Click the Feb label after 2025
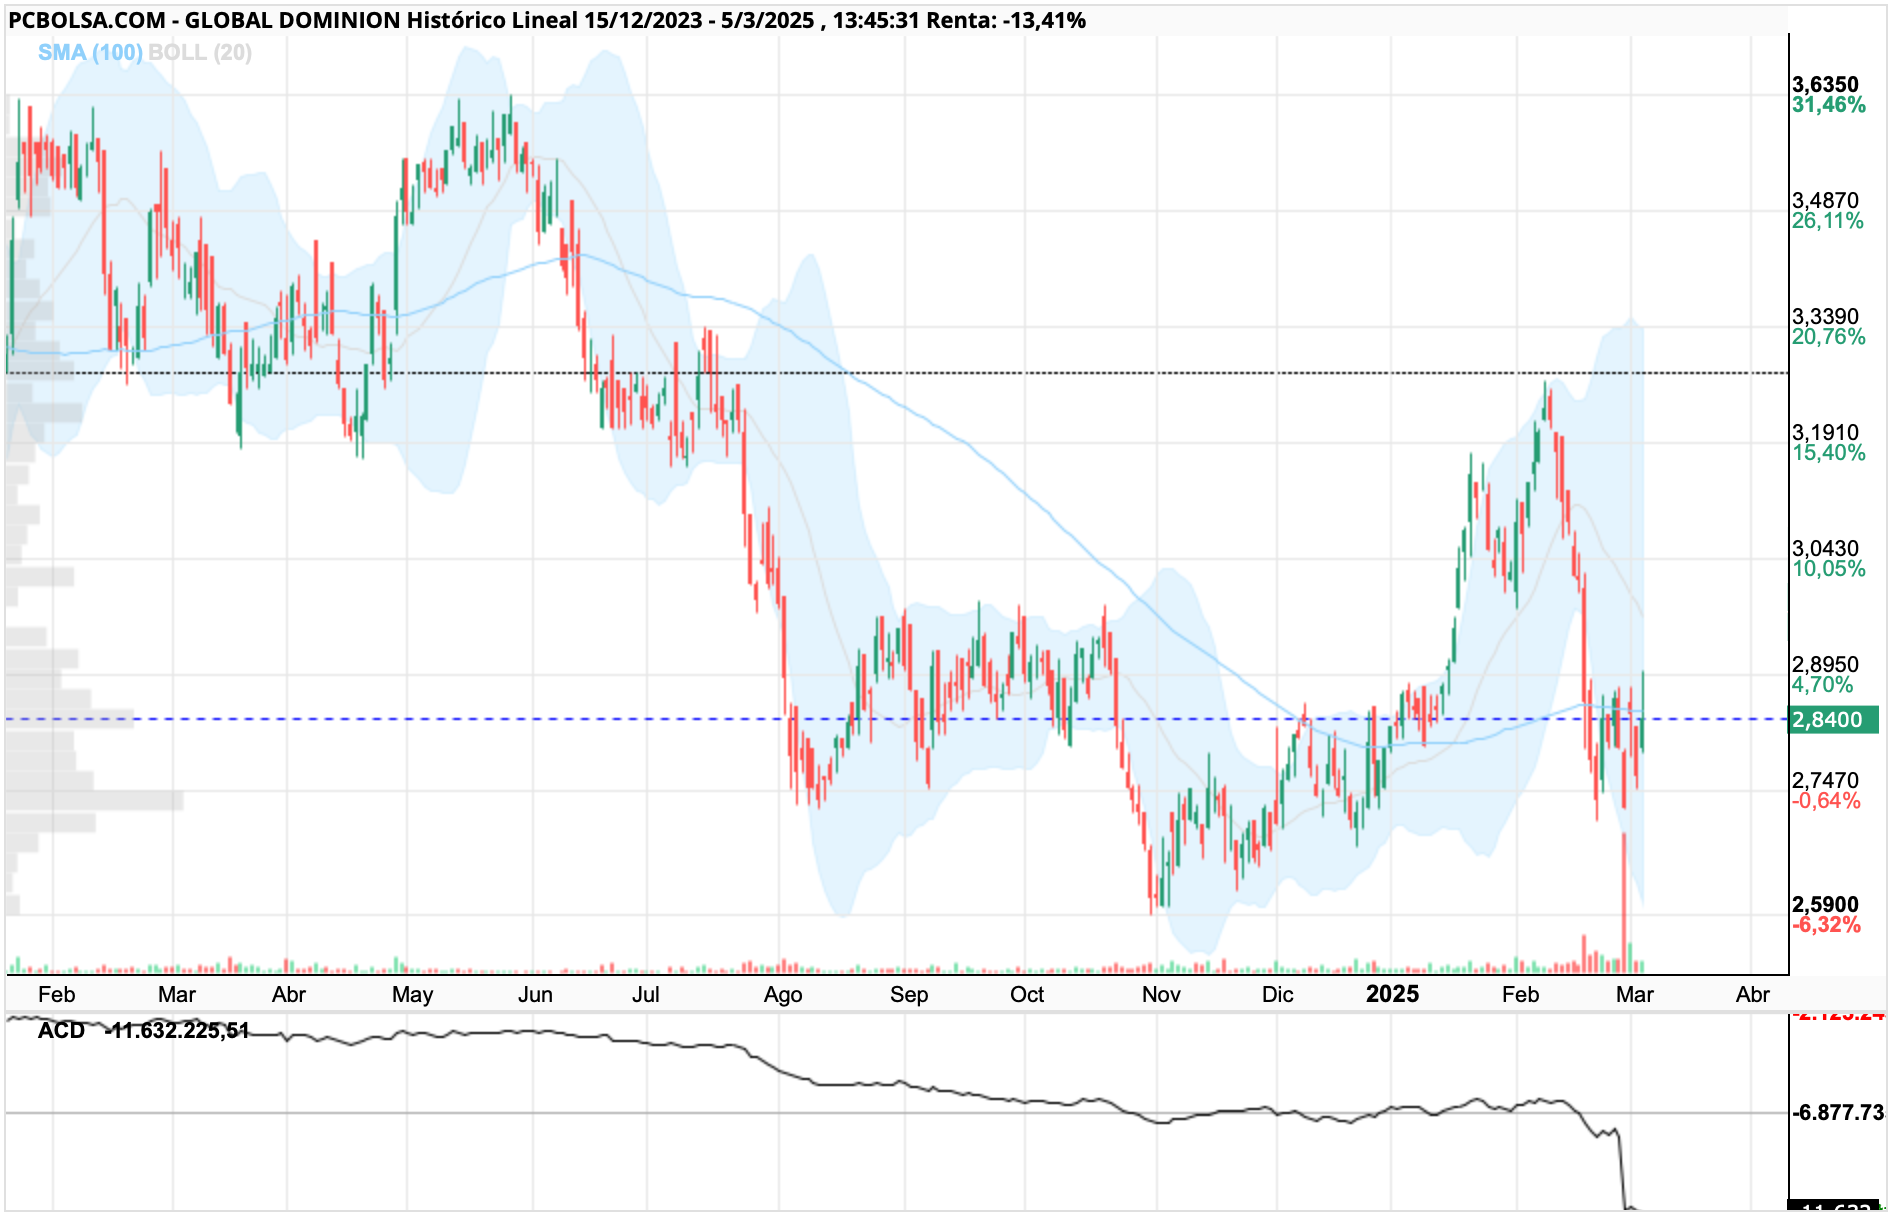 pos(1520,994)
